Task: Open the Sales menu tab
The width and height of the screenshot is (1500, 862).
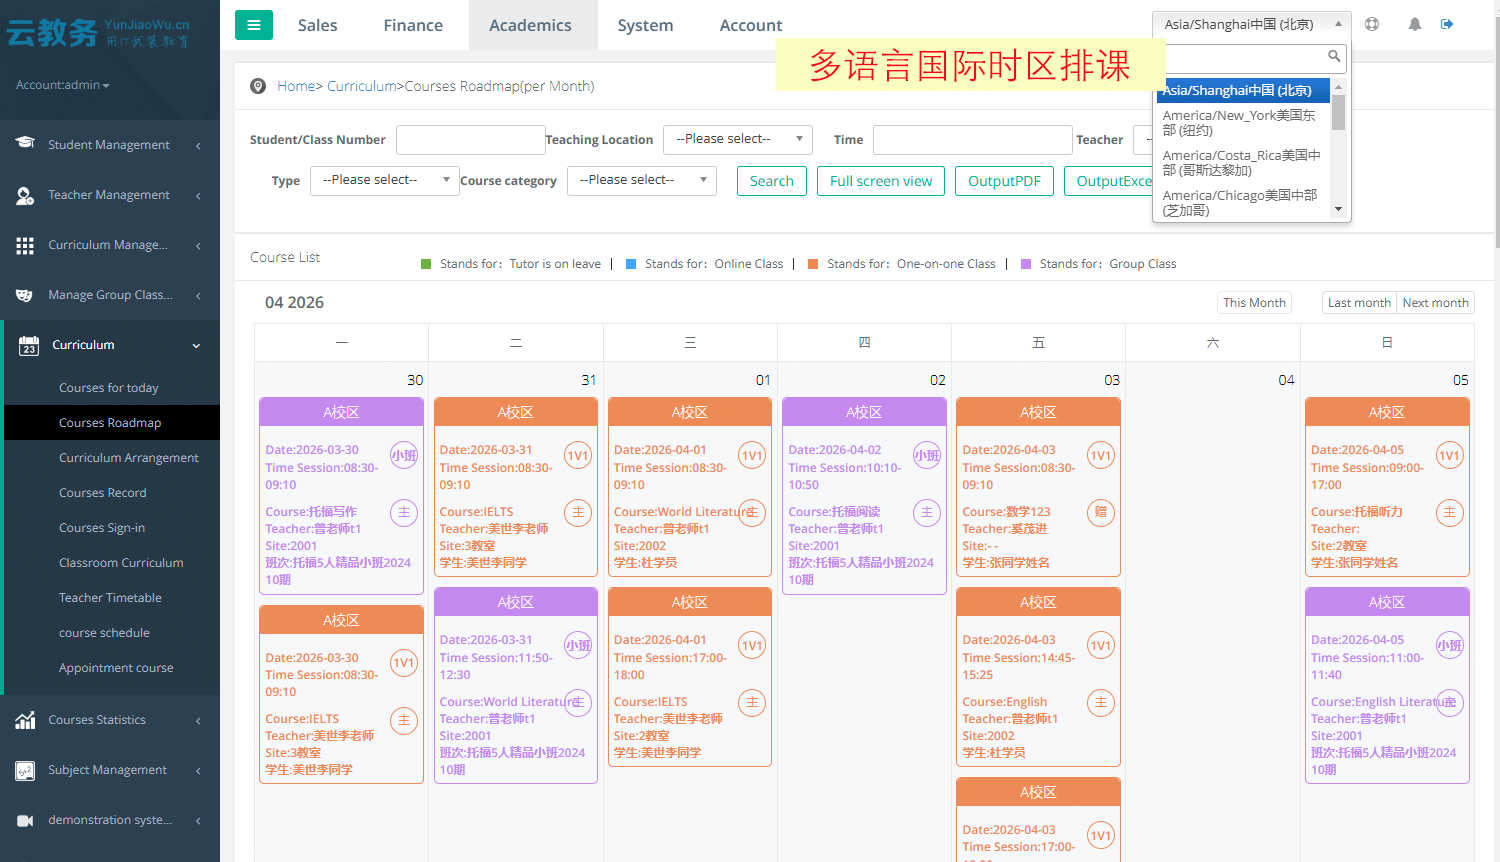Action: click(317, 25)
